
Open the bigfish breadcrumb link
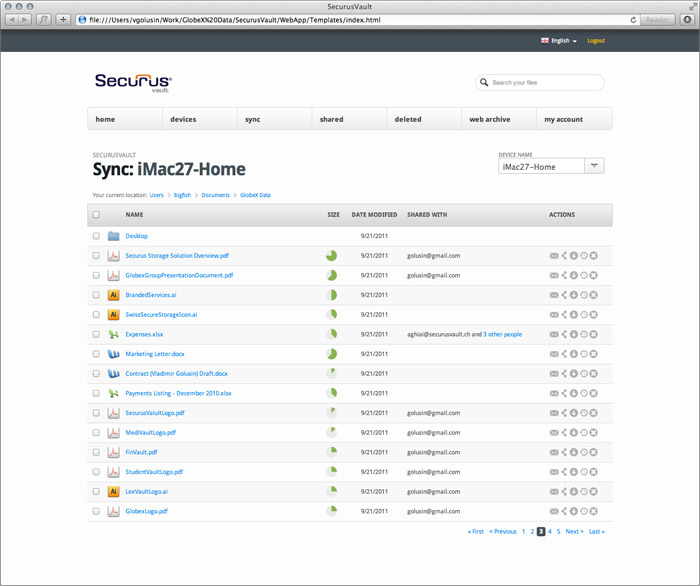(182, 195)
